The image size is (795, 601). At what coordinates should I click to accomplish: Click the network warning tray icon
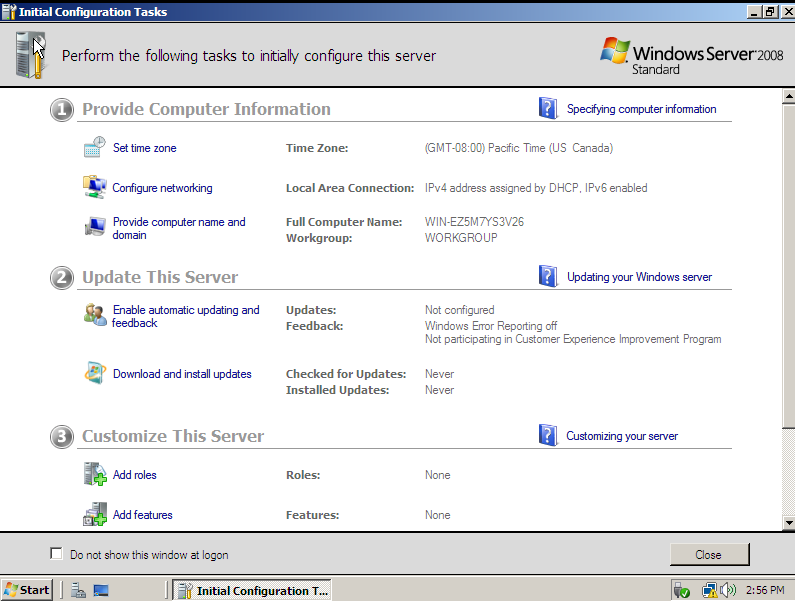coord(709,590)
